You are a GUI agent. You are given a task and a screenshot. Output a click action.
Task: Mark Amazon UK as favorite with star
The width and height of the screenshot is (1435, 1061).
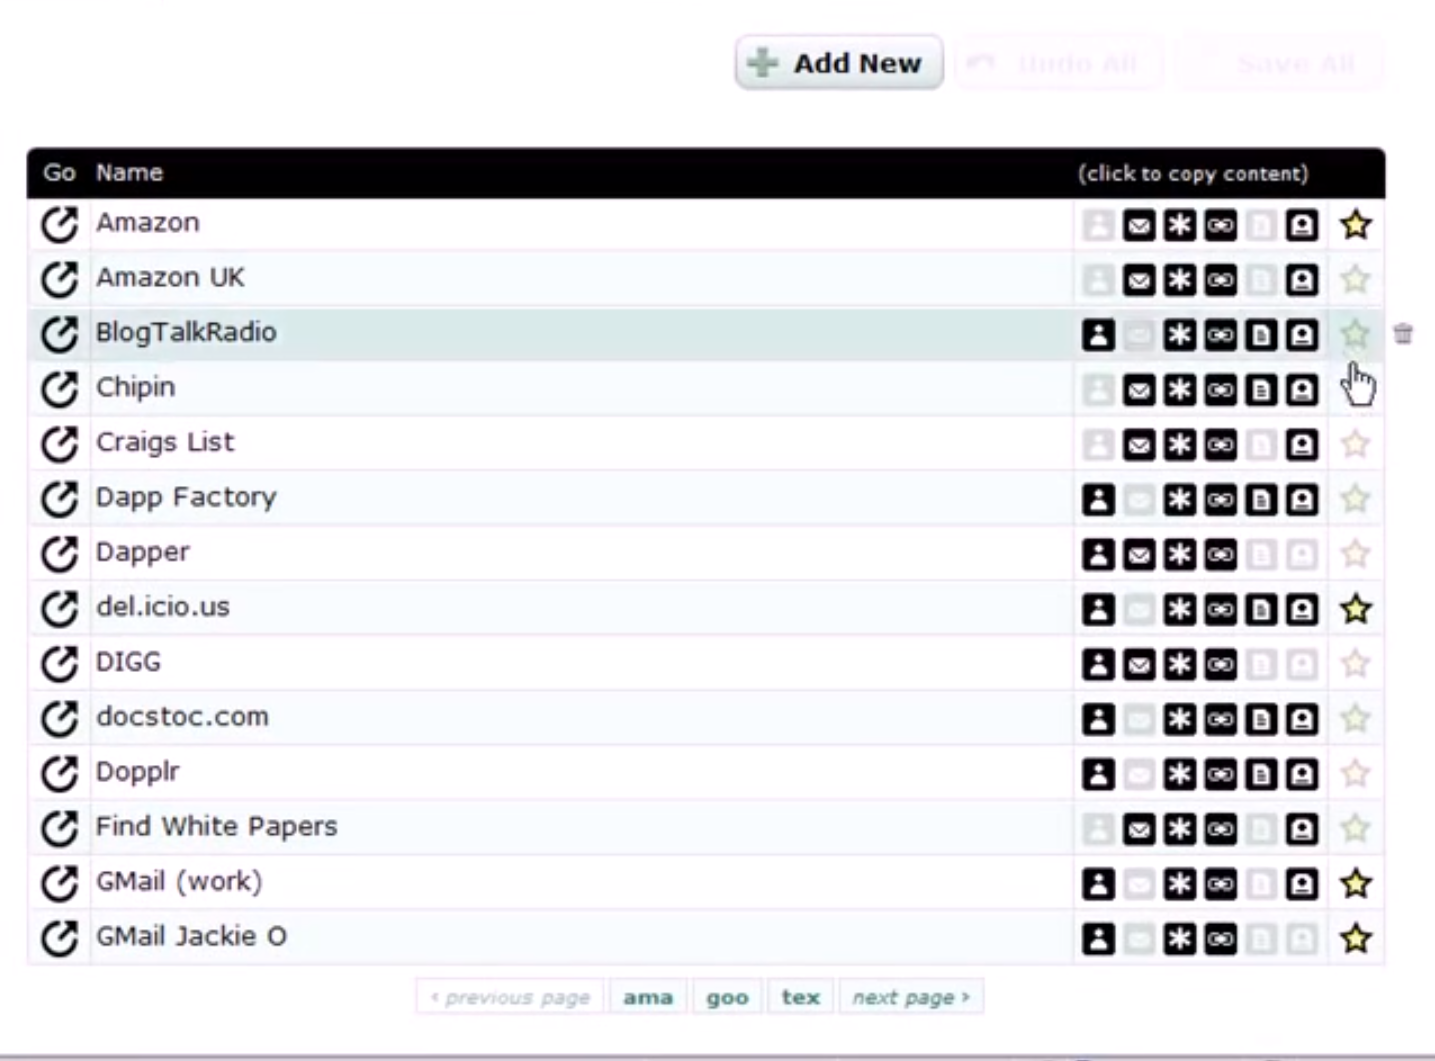[x=1355, y=280]
